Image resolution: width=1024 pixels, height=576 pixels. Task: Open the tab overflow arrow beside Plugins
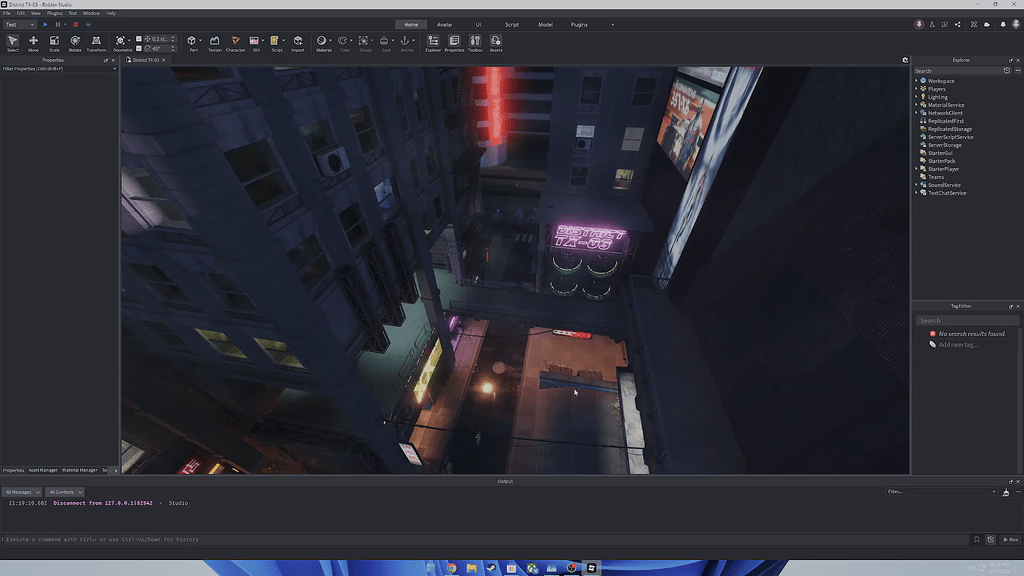click(613, 25)
